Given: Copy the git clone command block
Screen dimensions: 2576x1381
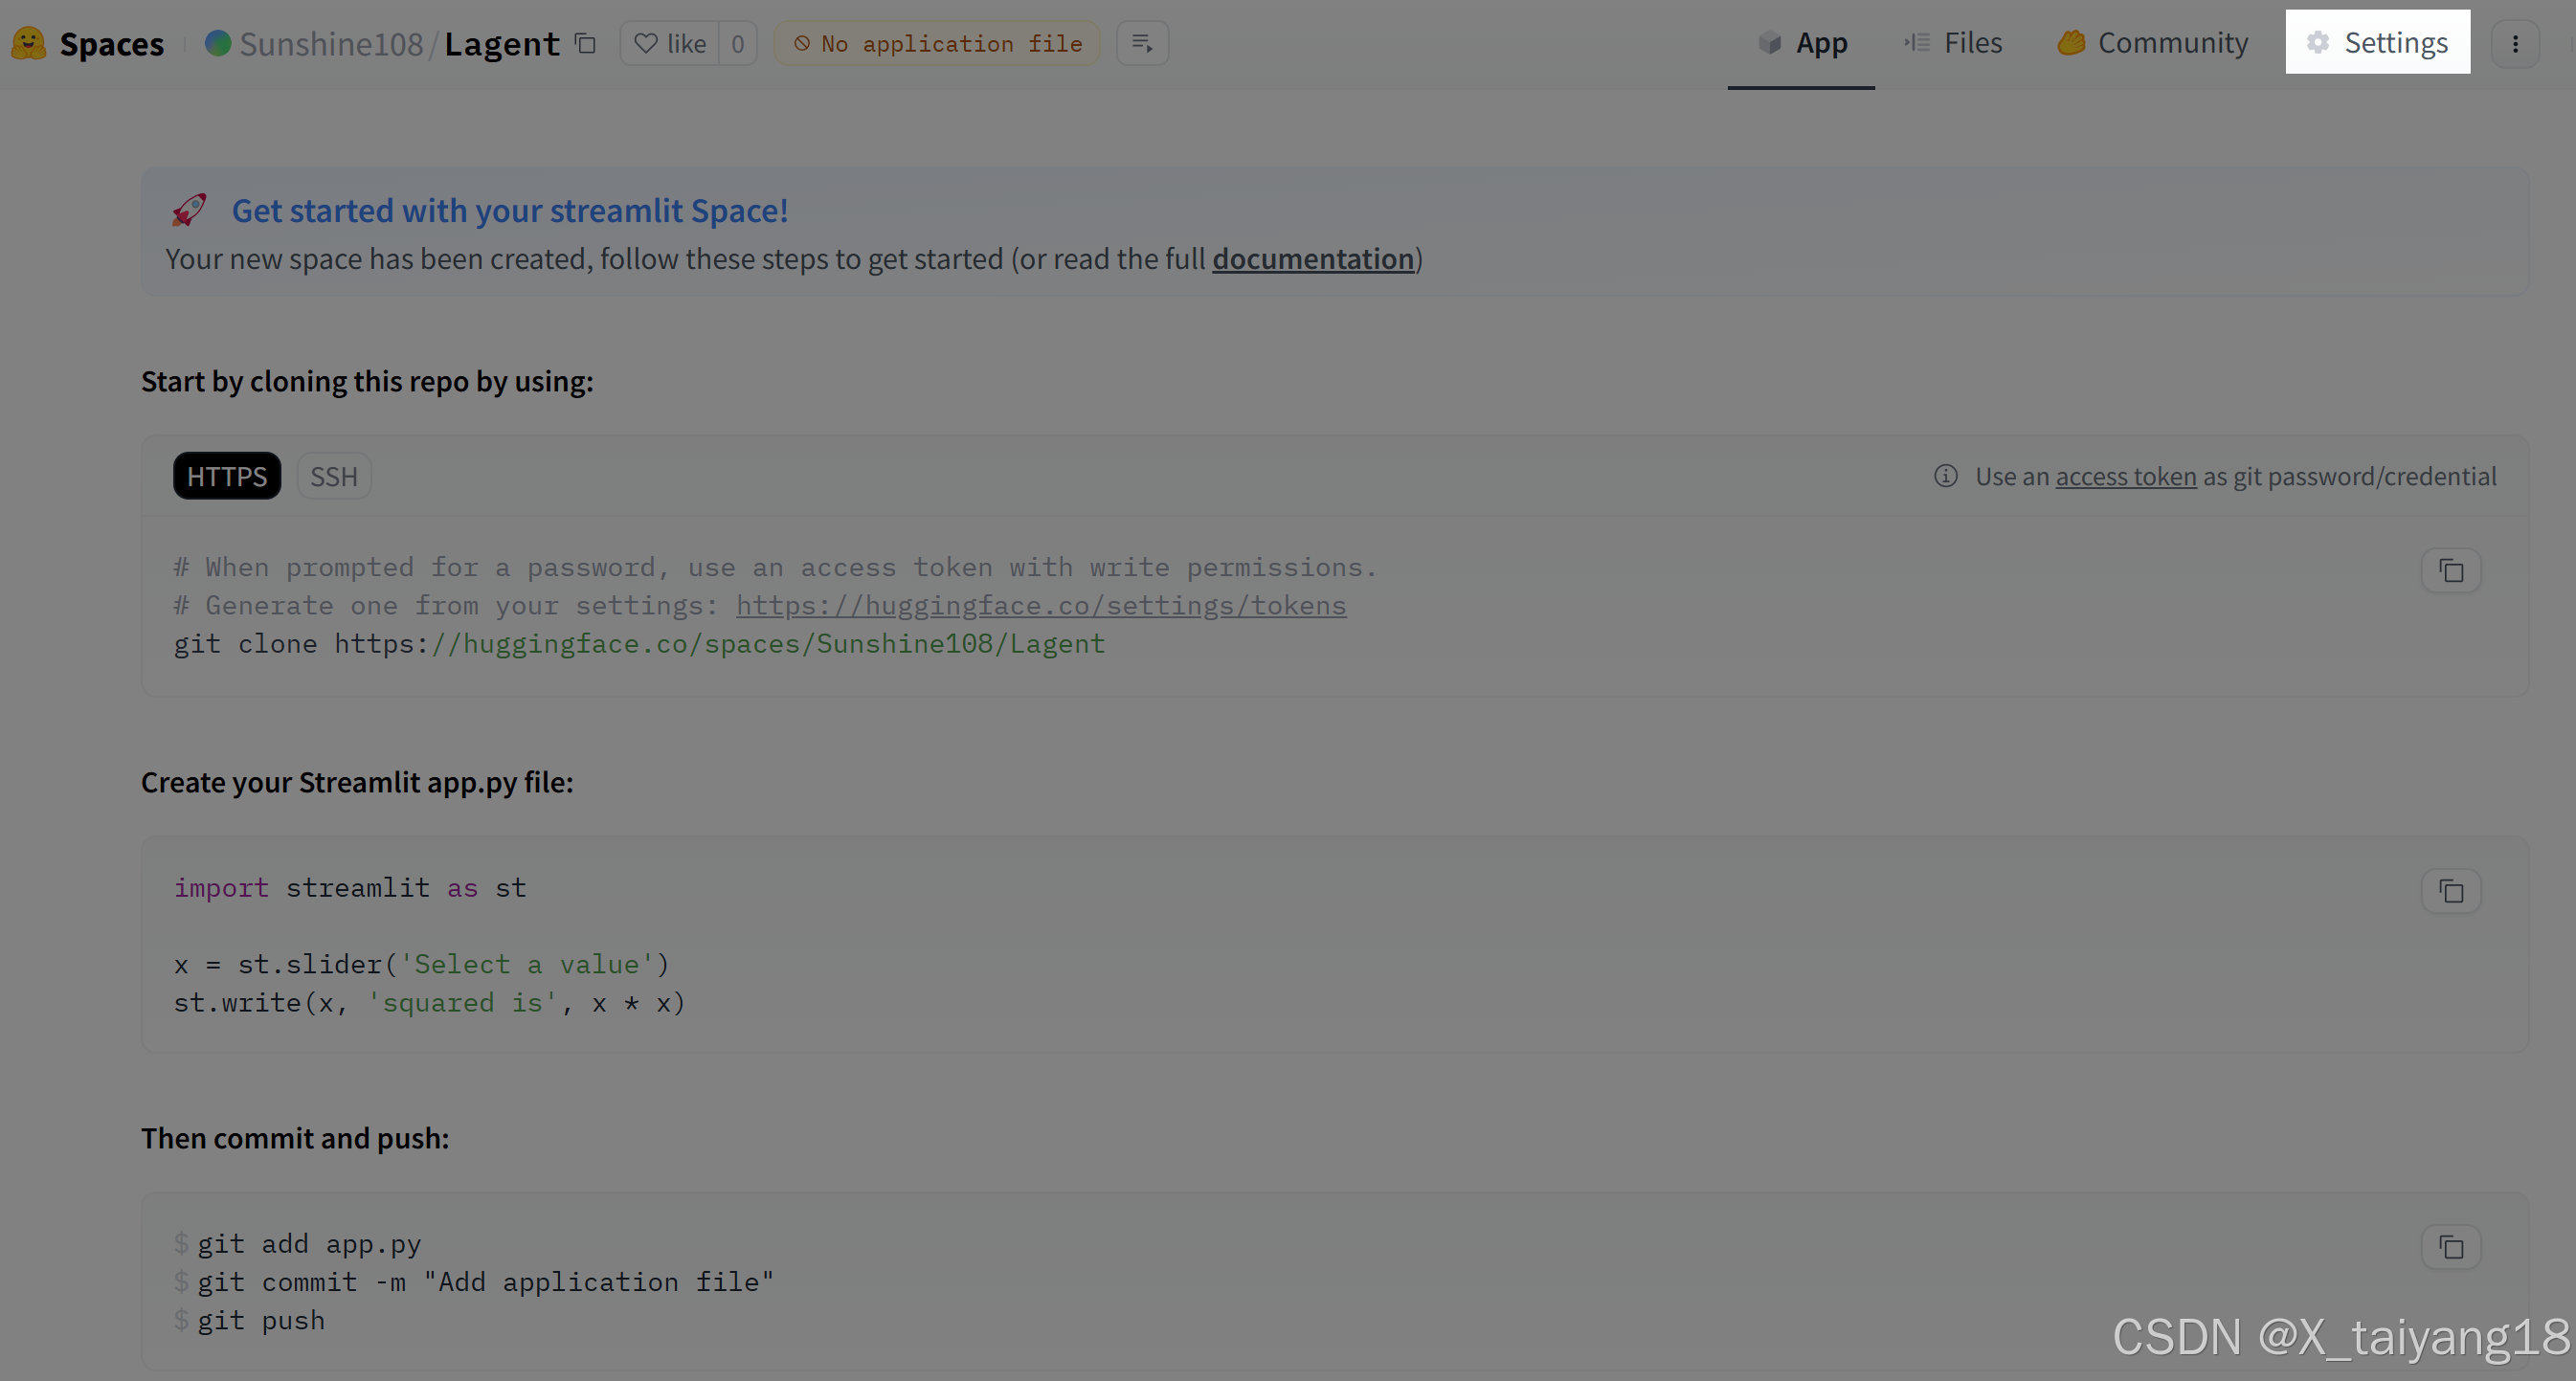Looking at the screenshot, I should 2450,570.
